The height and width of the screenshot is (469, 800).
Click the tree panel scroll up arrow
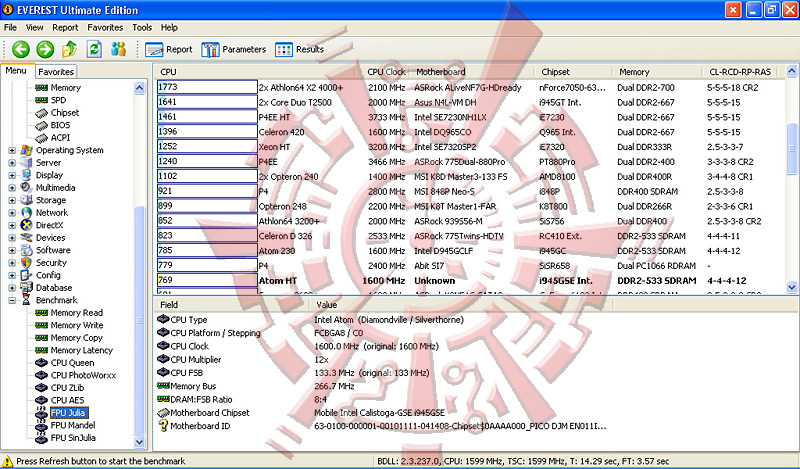pyautogui.click(x=139, y=88)
